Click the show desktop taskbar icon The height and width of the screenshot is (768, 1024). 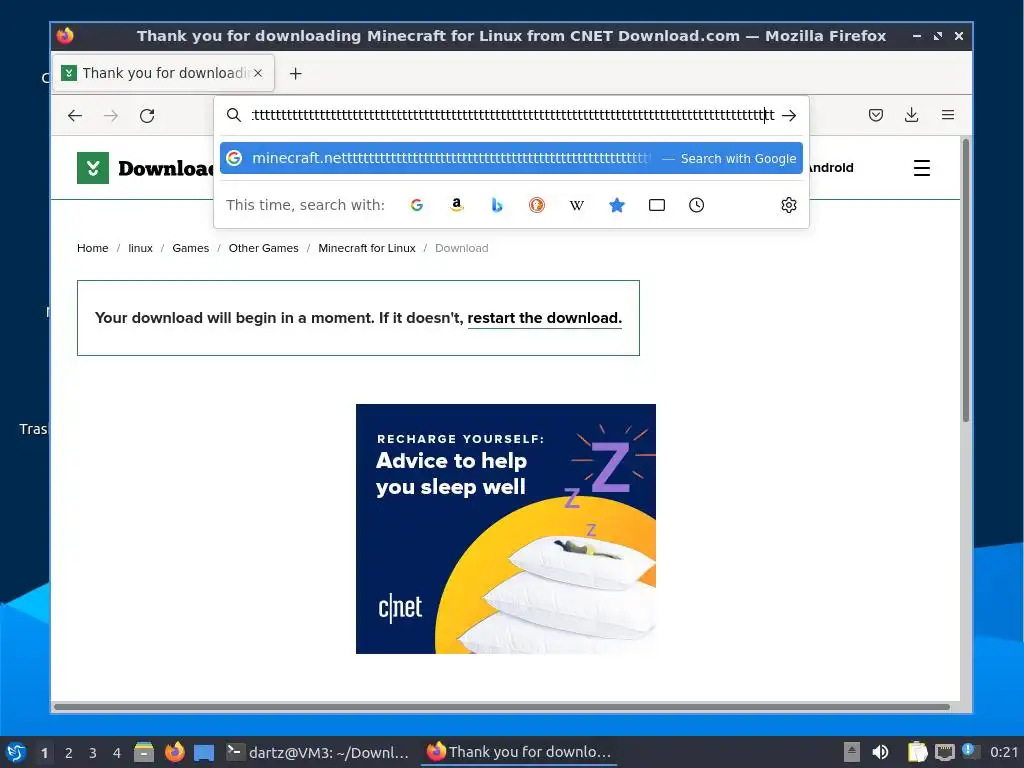[x=204, y=752]
